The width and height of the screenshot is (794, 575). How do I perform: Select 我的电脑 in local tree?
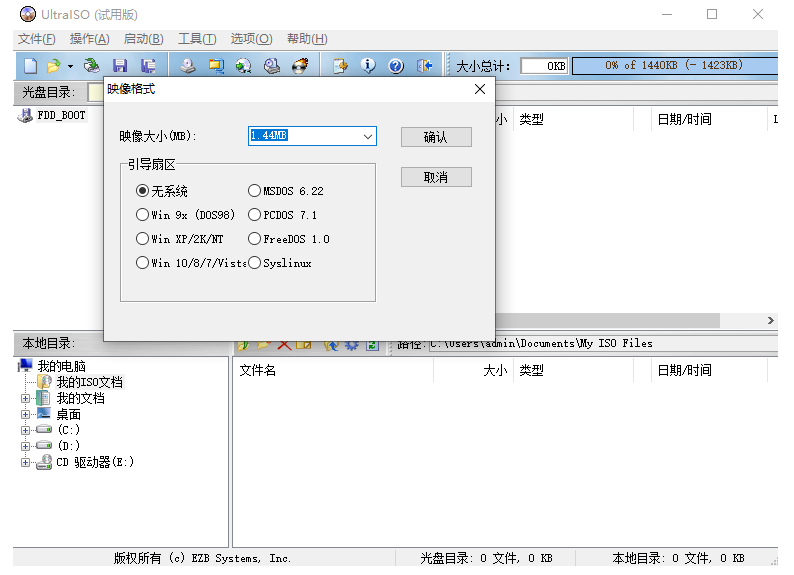click(61, 366)
